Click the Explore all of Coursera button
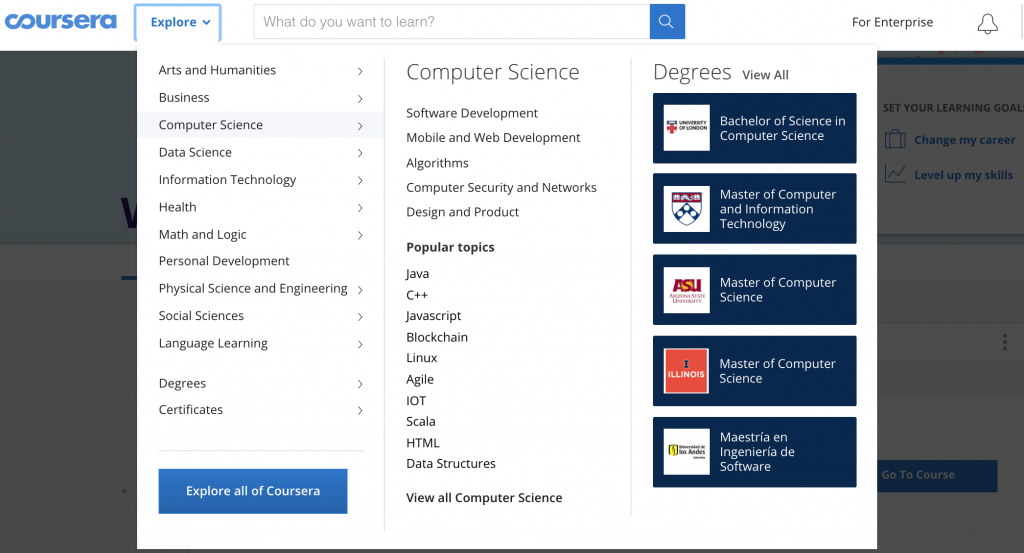The height and width of the screenshot is (553, 1024). point(253,491)
